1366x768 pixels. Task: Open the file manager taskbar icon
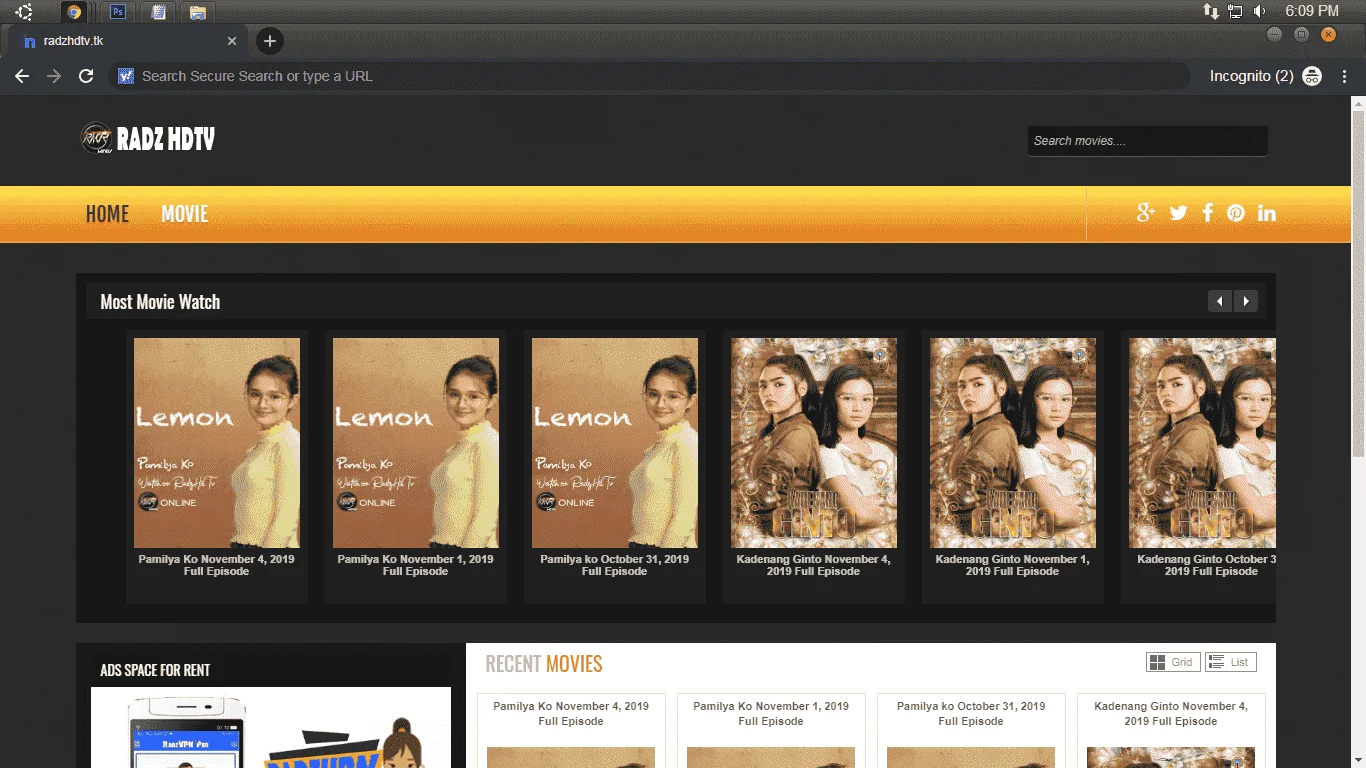tap(198, 12)
